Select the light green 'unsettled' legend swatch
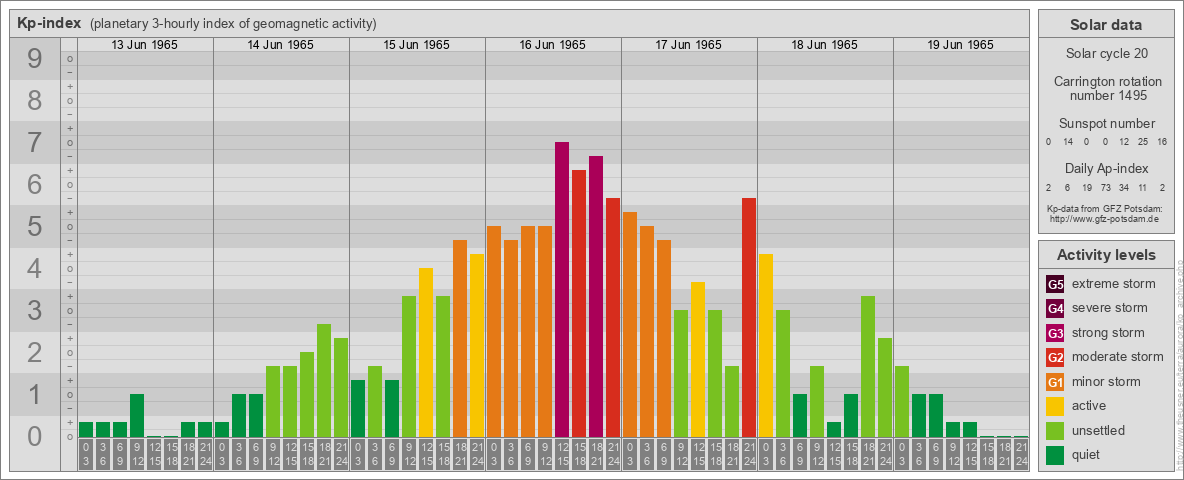 click(1055, 430)
